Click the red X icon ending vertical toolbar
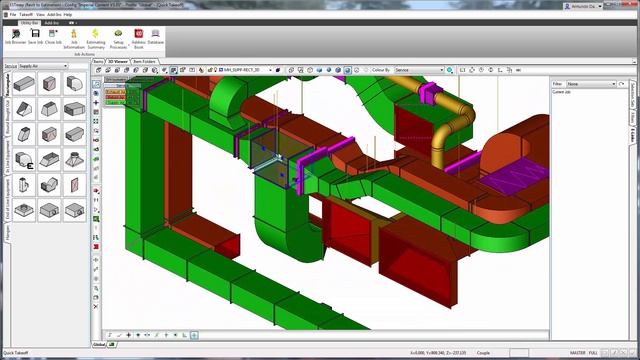 [x=96, y=306]
